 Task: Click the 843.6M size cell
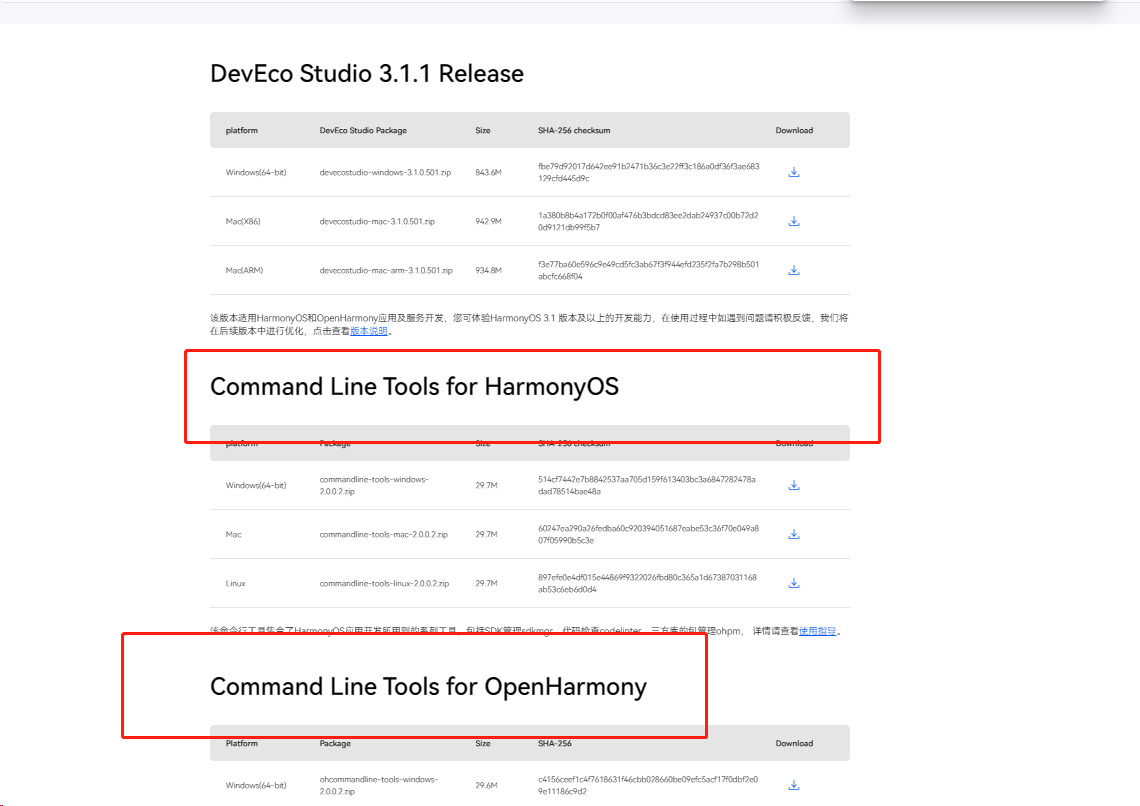[489, 172]
